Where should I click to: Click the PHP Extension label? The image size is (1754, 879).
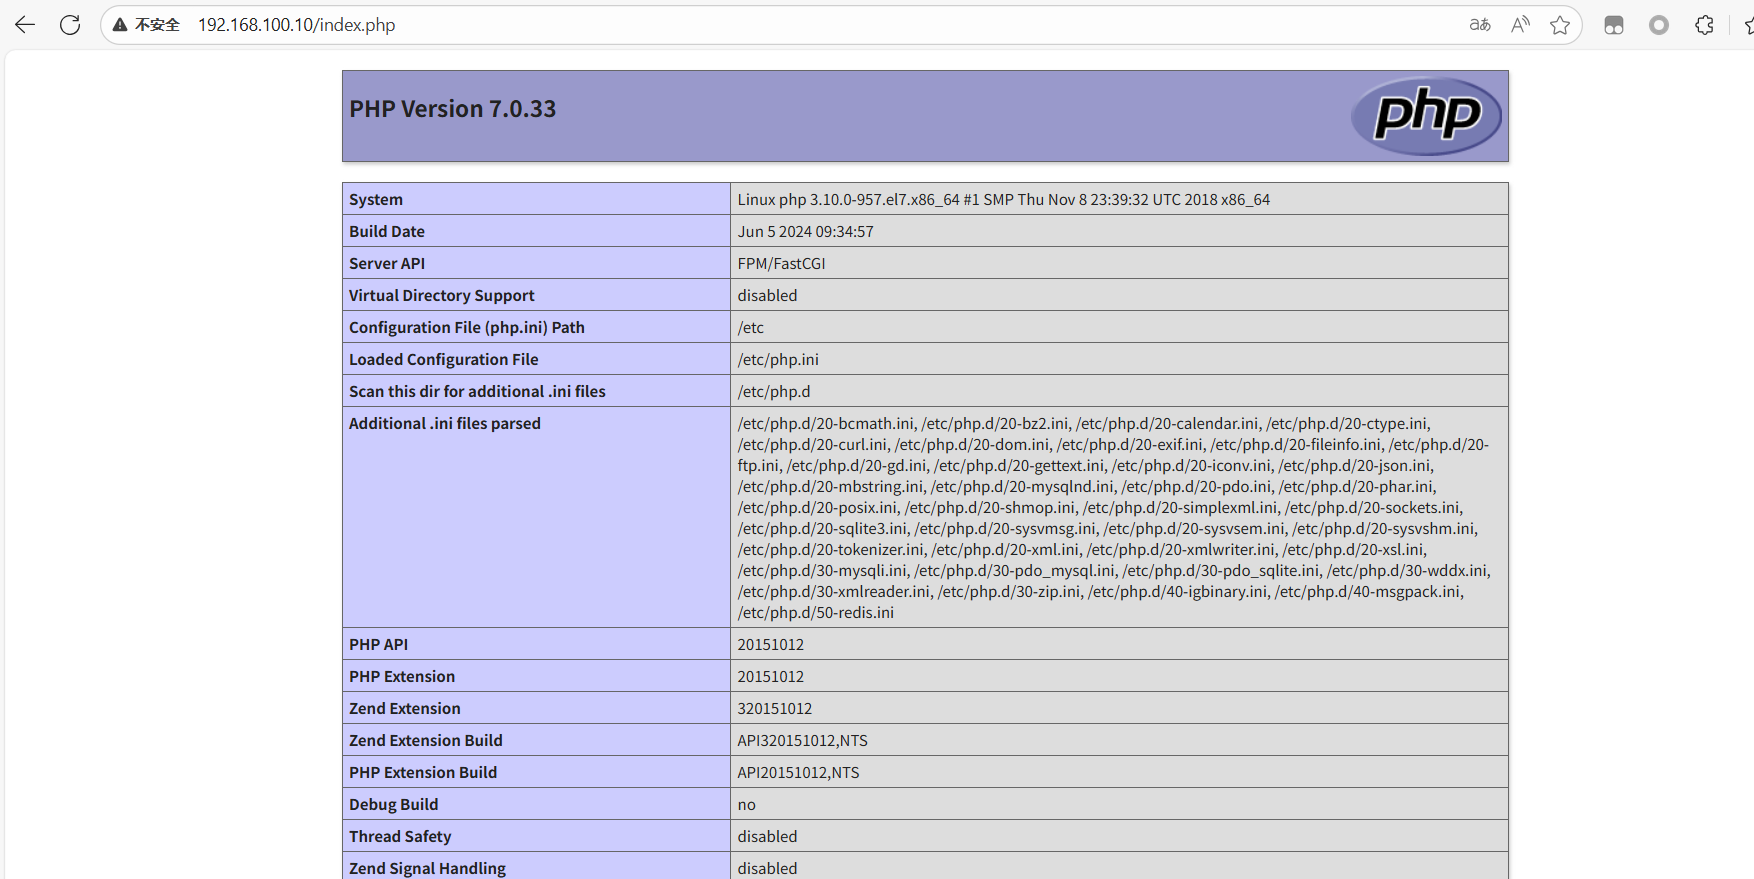402,676
